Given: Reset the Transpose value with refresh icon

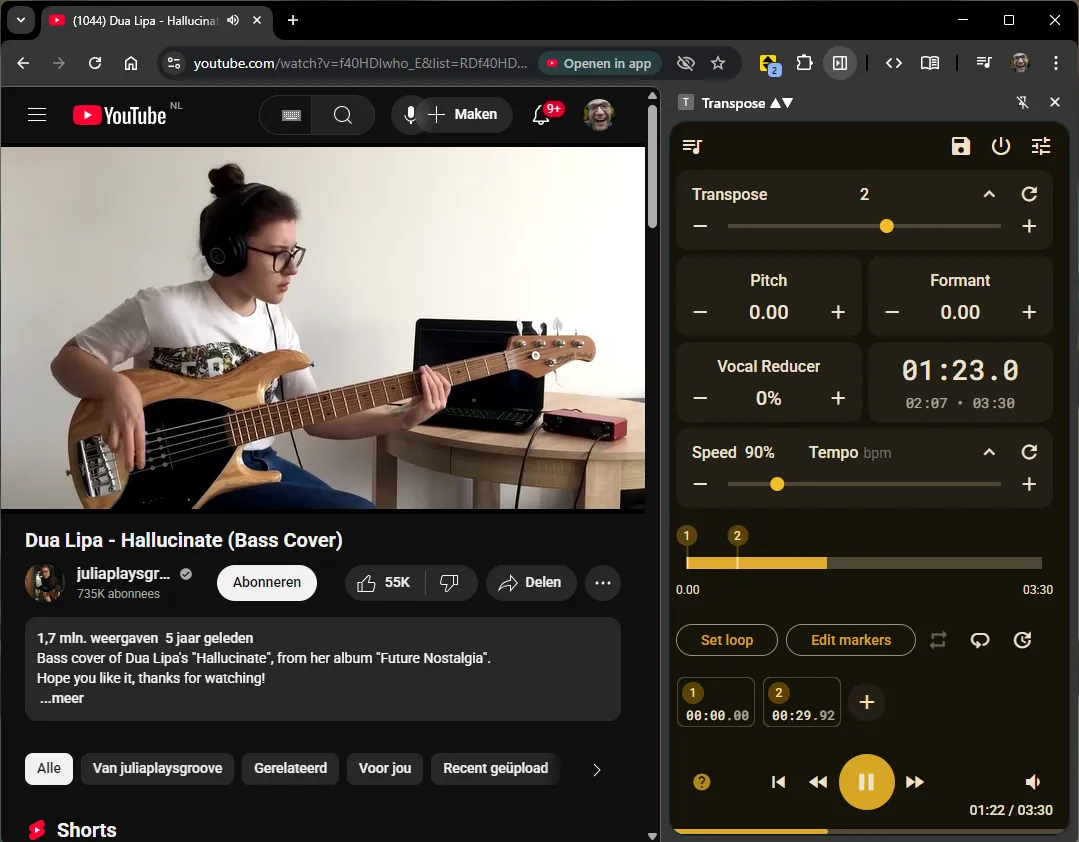Looking at the screenshot, I should 1029,193.
